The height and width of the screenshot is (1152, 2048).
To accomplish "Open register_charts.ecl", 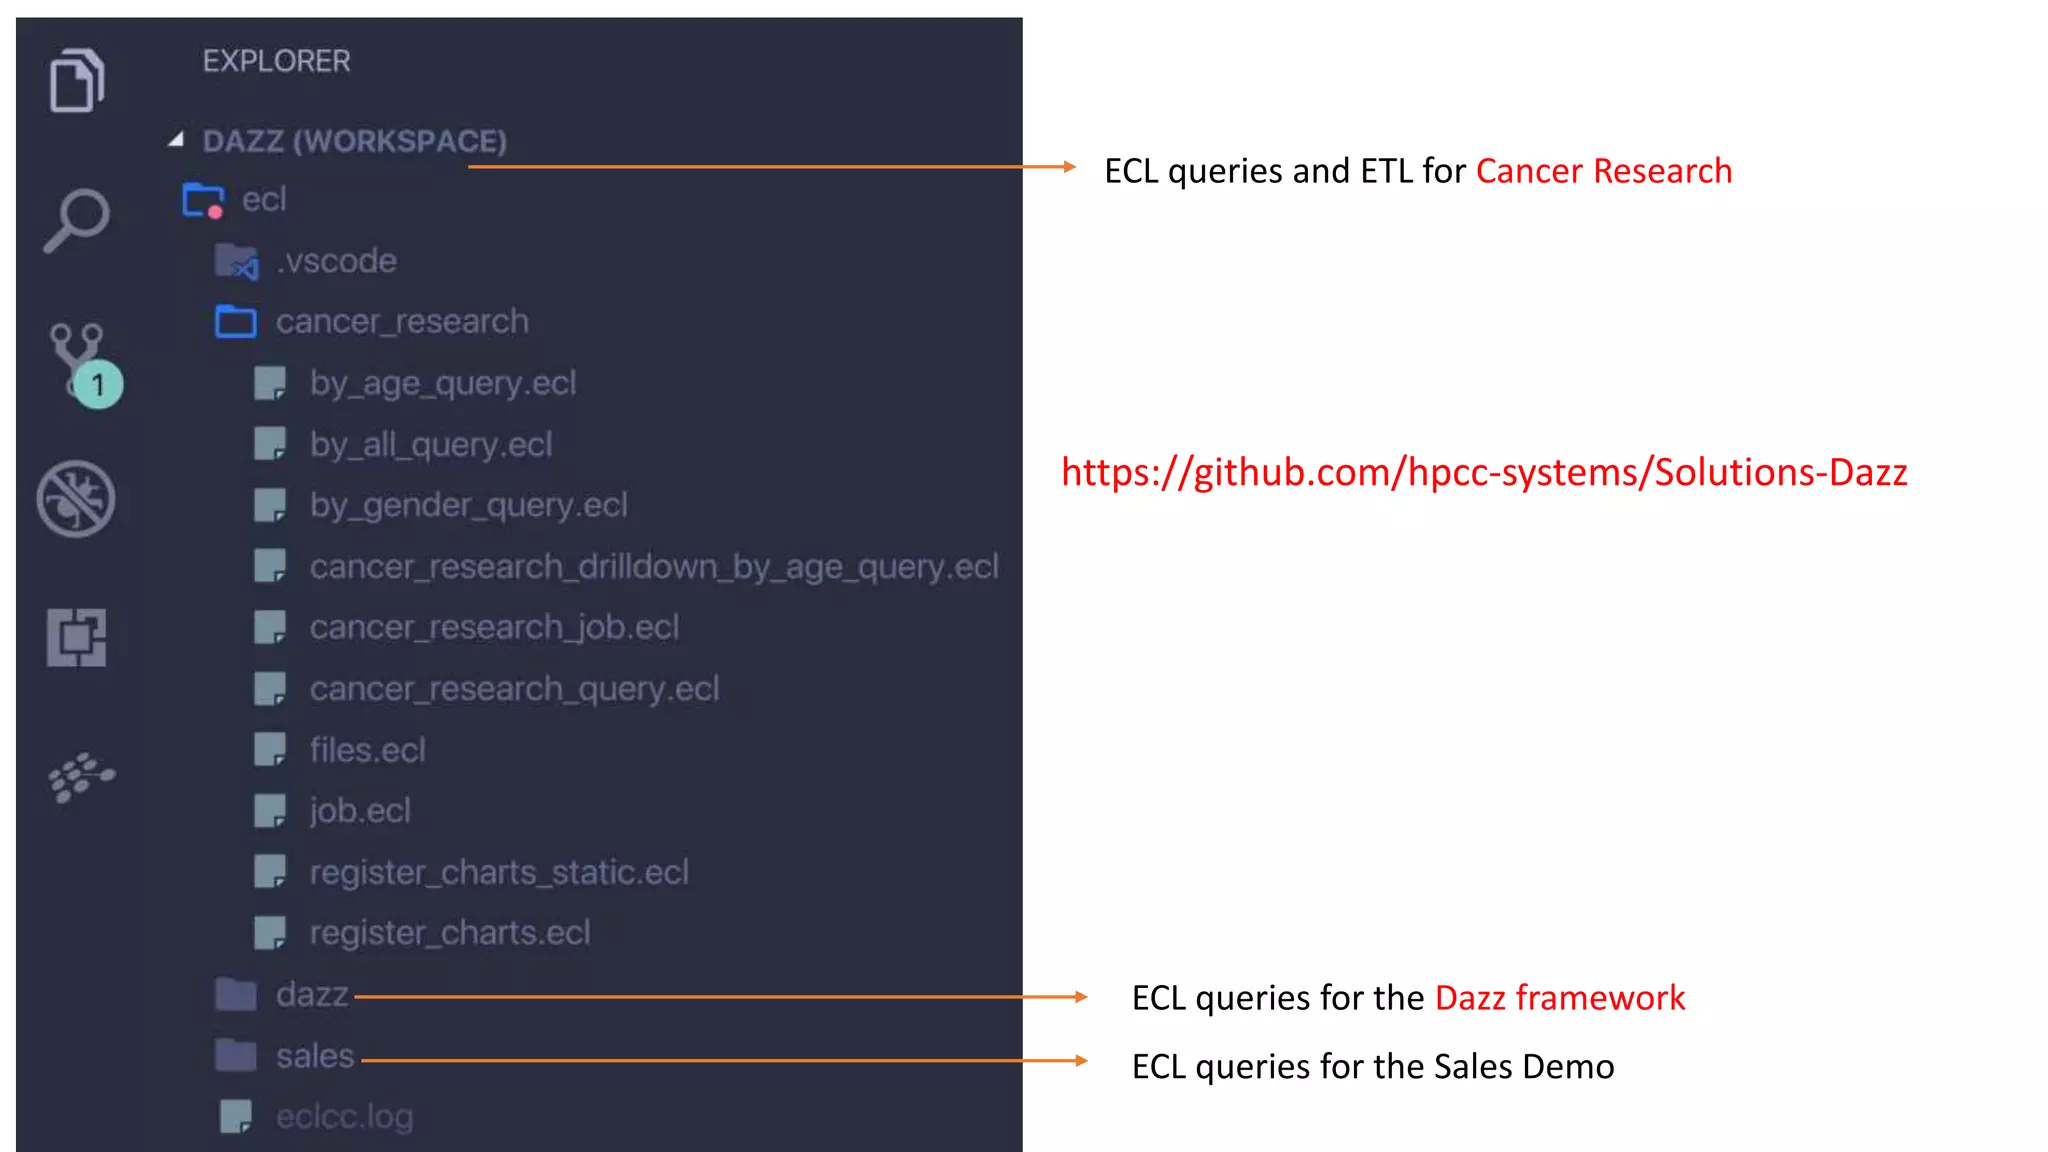I will [450, 933].
